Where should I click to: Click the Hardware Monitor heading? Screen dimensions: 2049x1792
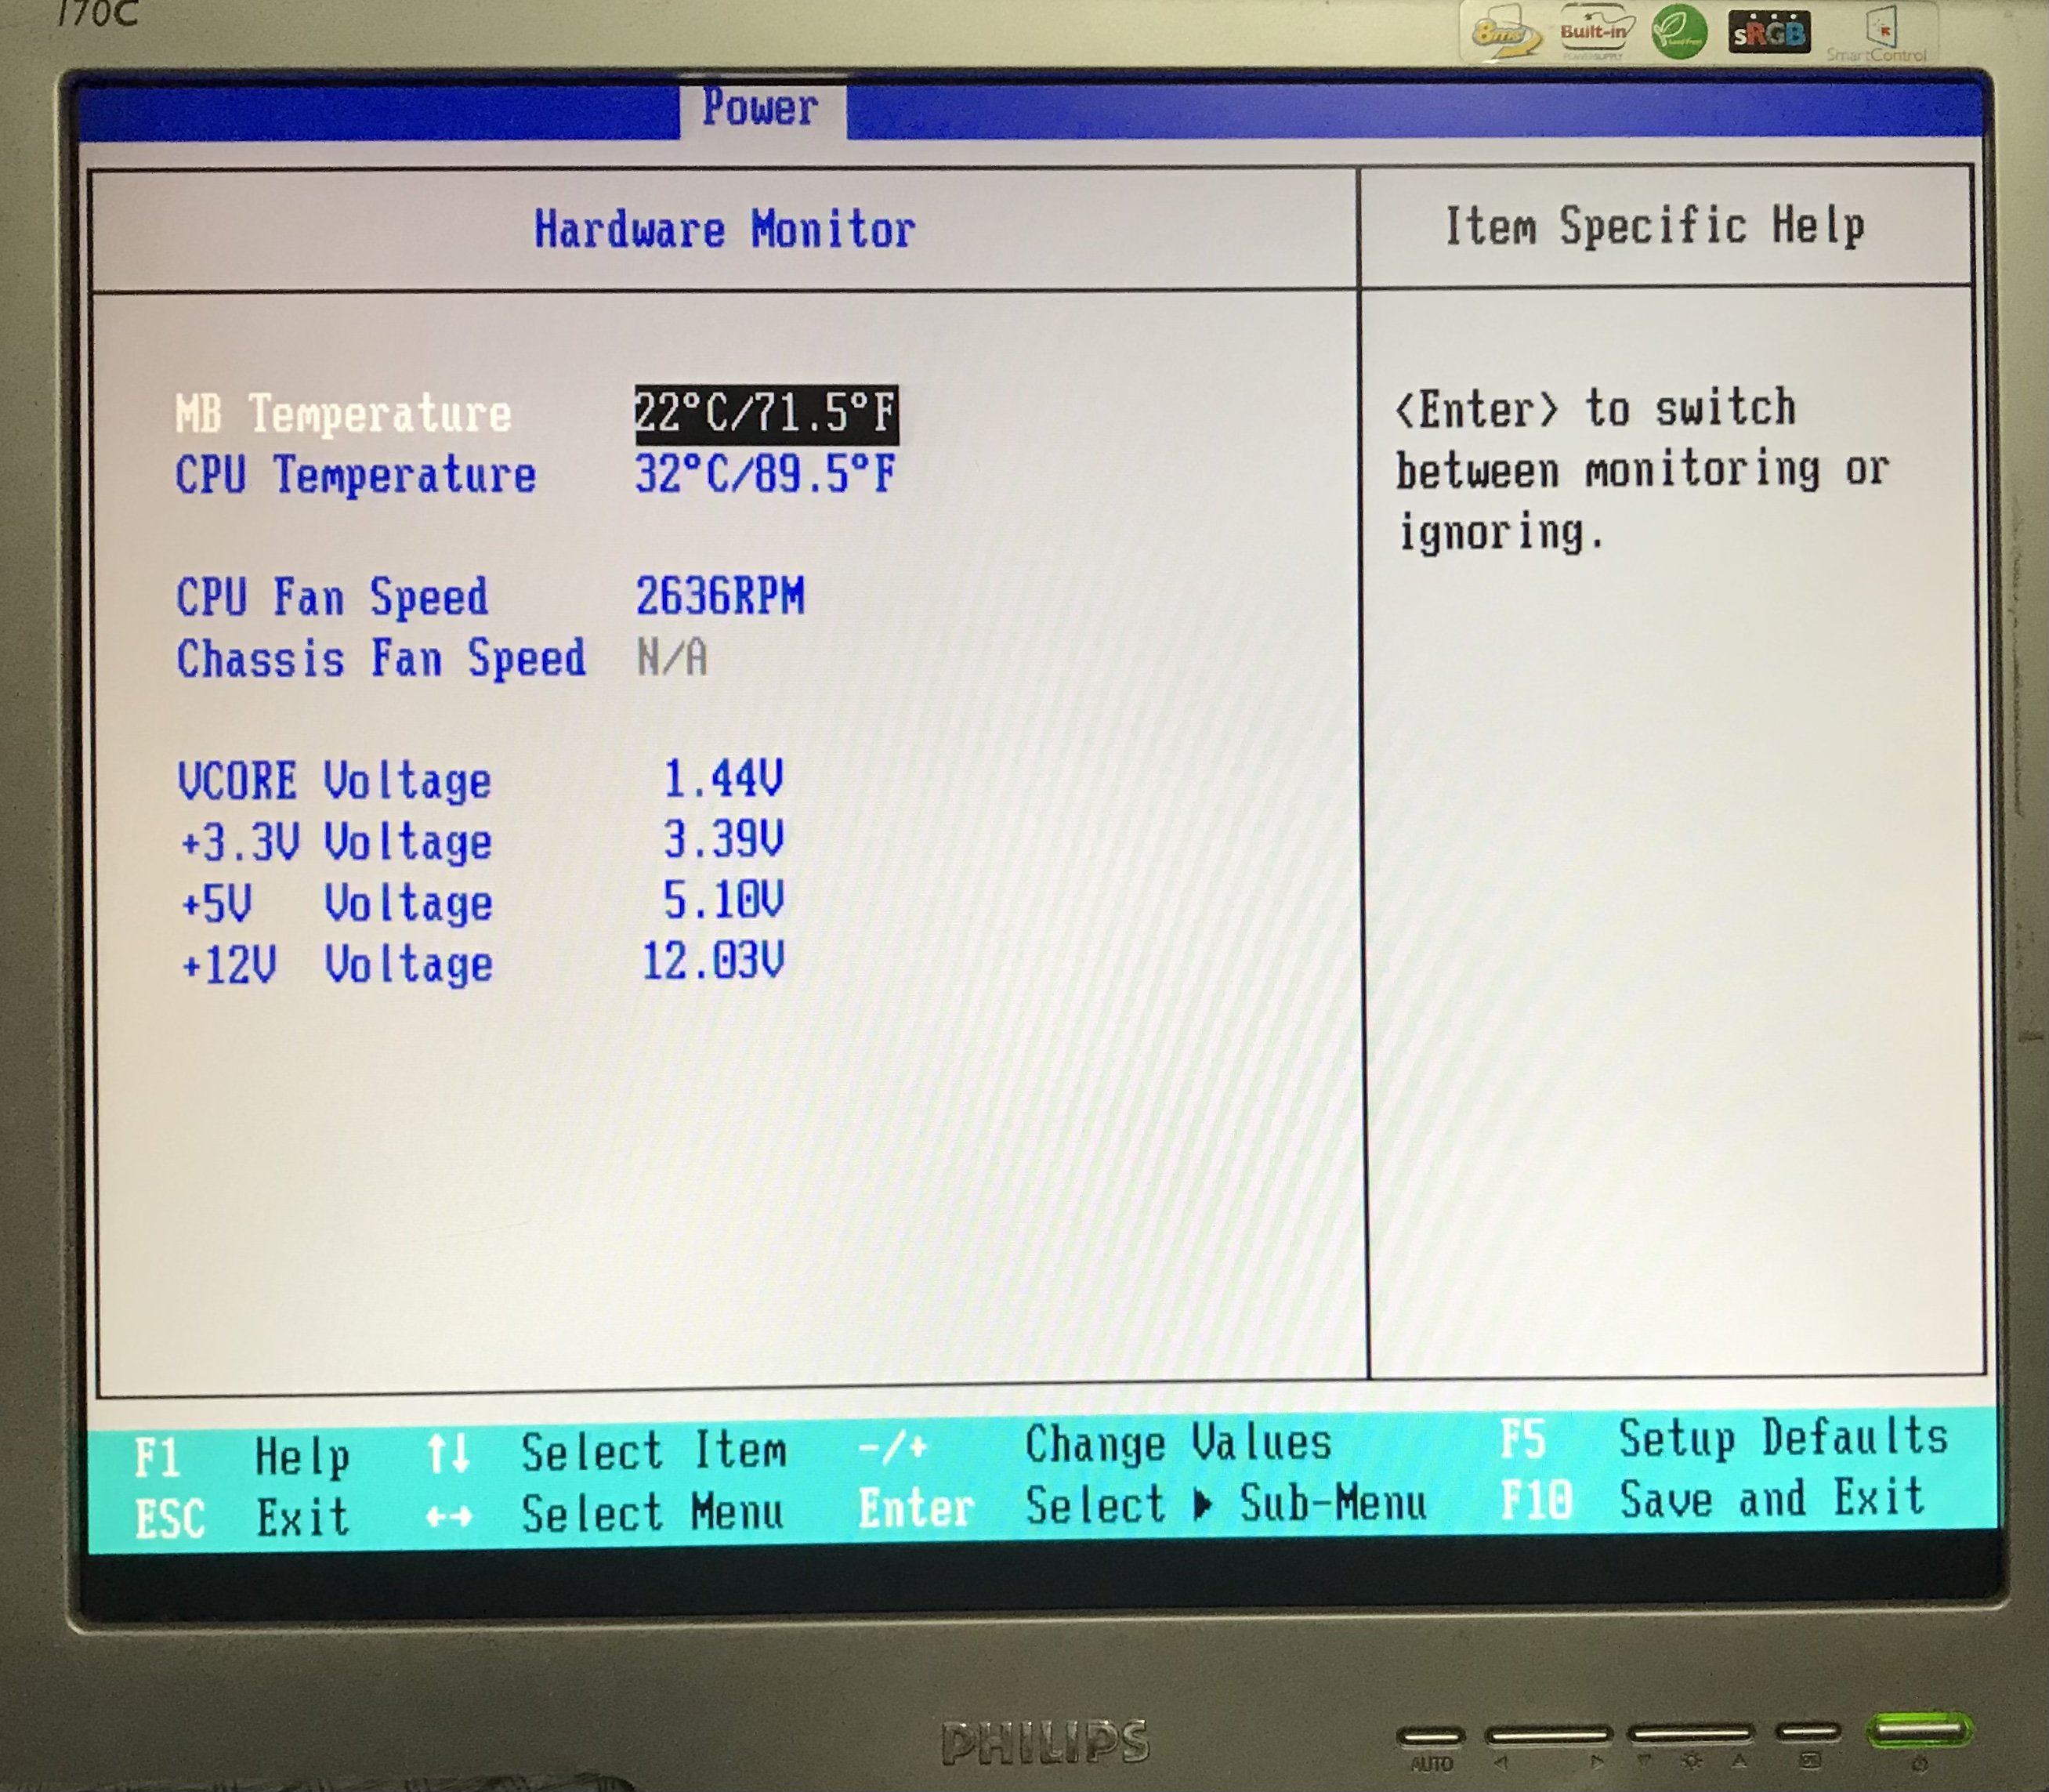click(724, 230)
